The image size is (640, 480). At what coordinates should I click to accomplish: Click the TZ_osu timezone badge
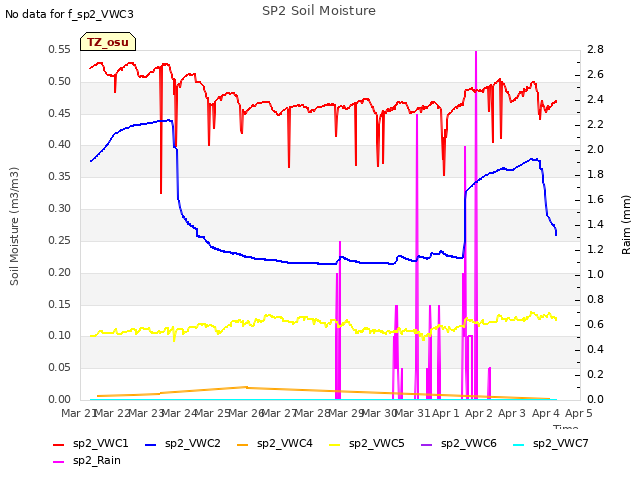click(x=108, y=42)
